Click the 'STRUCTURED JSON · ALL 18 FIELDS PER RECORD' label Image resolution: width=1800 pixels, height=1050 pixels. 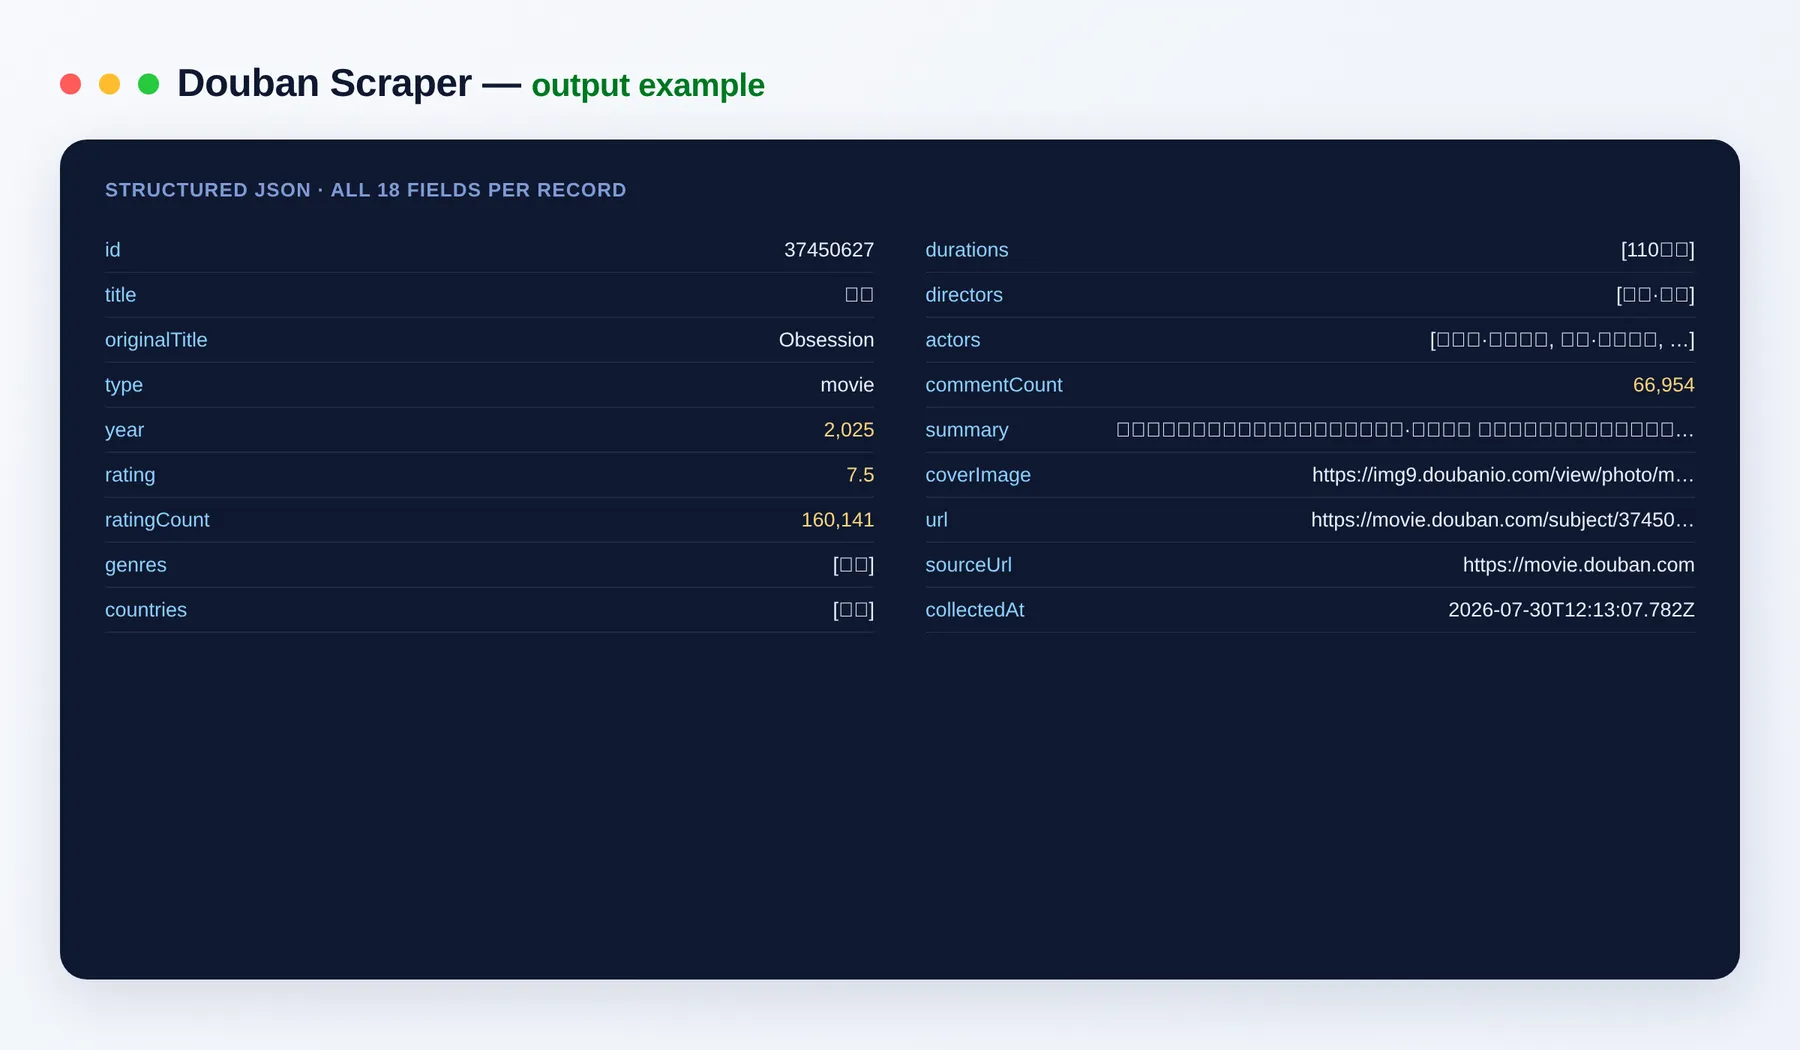point(366,190)
